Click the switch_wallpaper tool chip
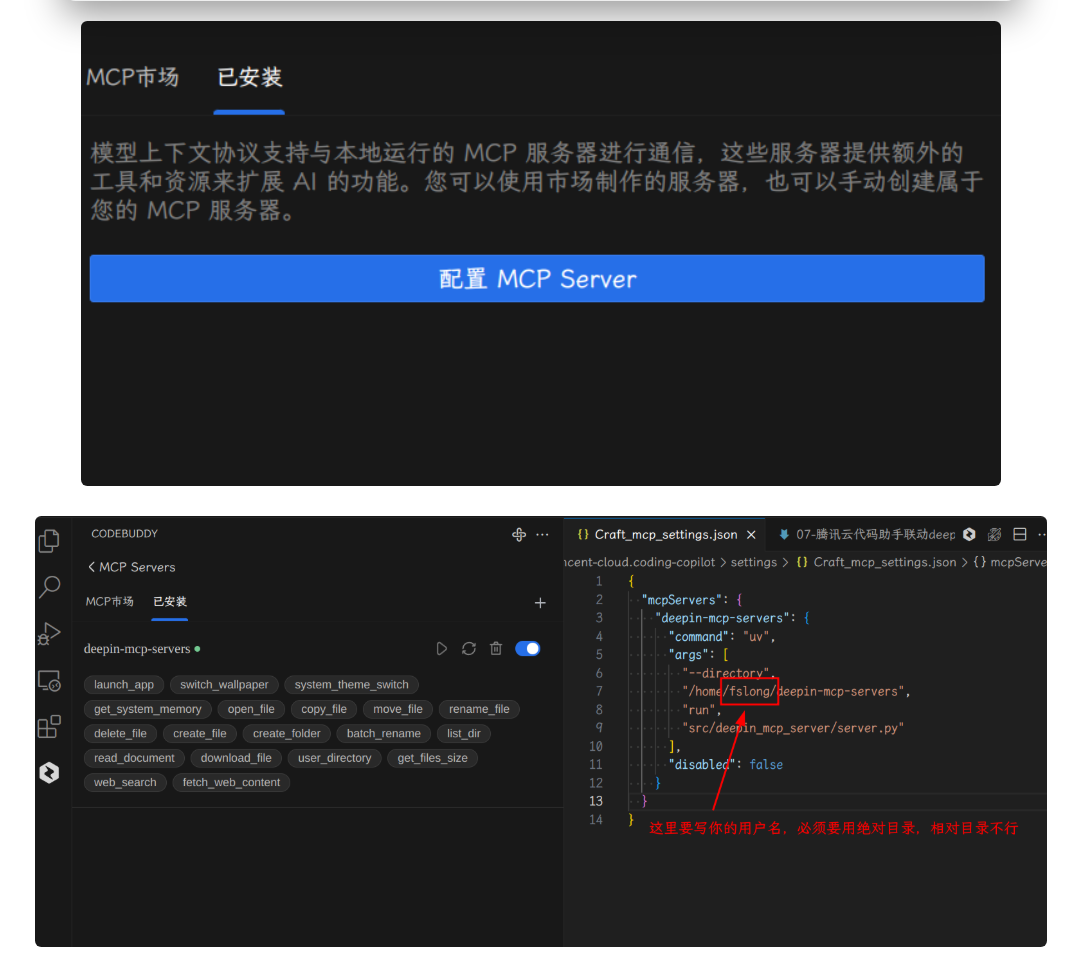The height and width of the screenshot is (961, 1092). coord(224,685)
